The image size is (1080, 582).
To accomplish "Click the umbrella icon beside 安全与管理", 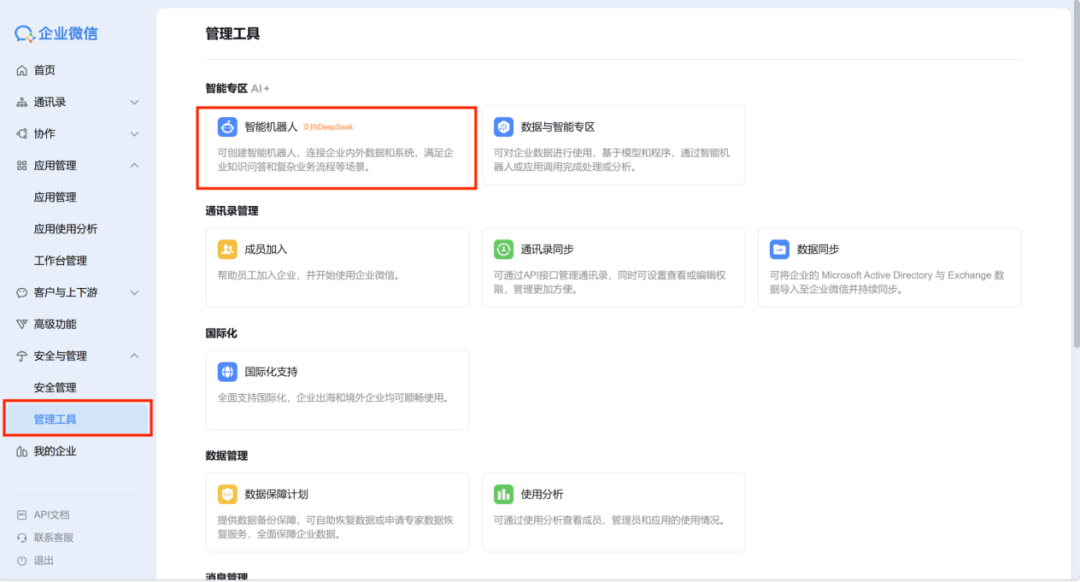I will [x=22, y=356].
